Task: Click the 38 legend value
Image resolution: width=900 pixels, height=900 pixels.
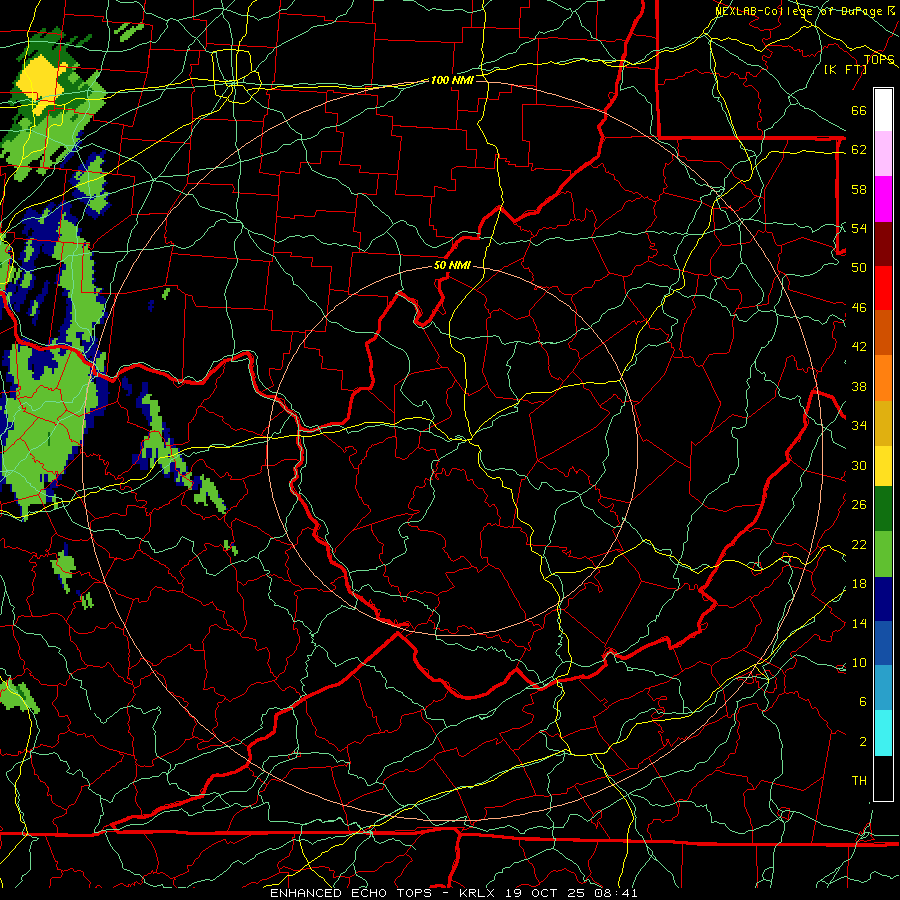Action: [859, 386]
